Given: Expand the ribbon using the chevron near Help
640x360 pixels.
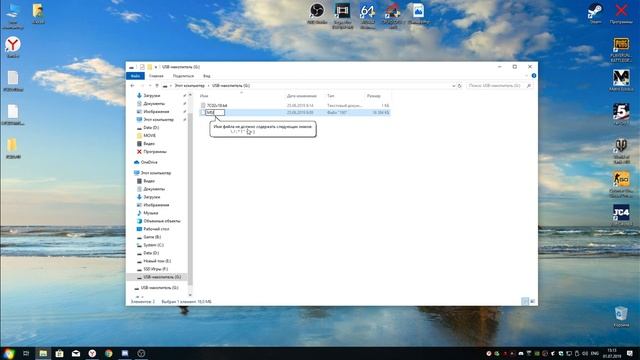Looking at the screenshot, I should click(526, 76).
